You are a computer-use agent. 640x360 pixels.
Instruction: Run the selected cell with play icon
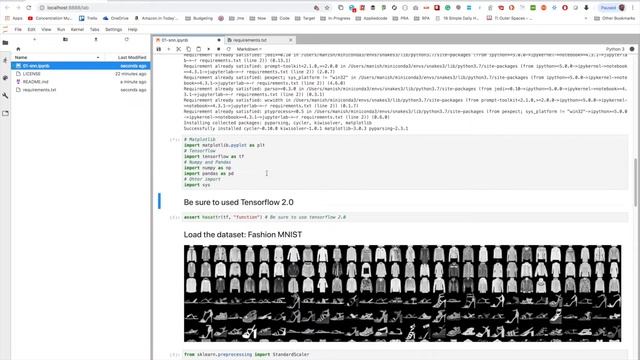point(209,49)
